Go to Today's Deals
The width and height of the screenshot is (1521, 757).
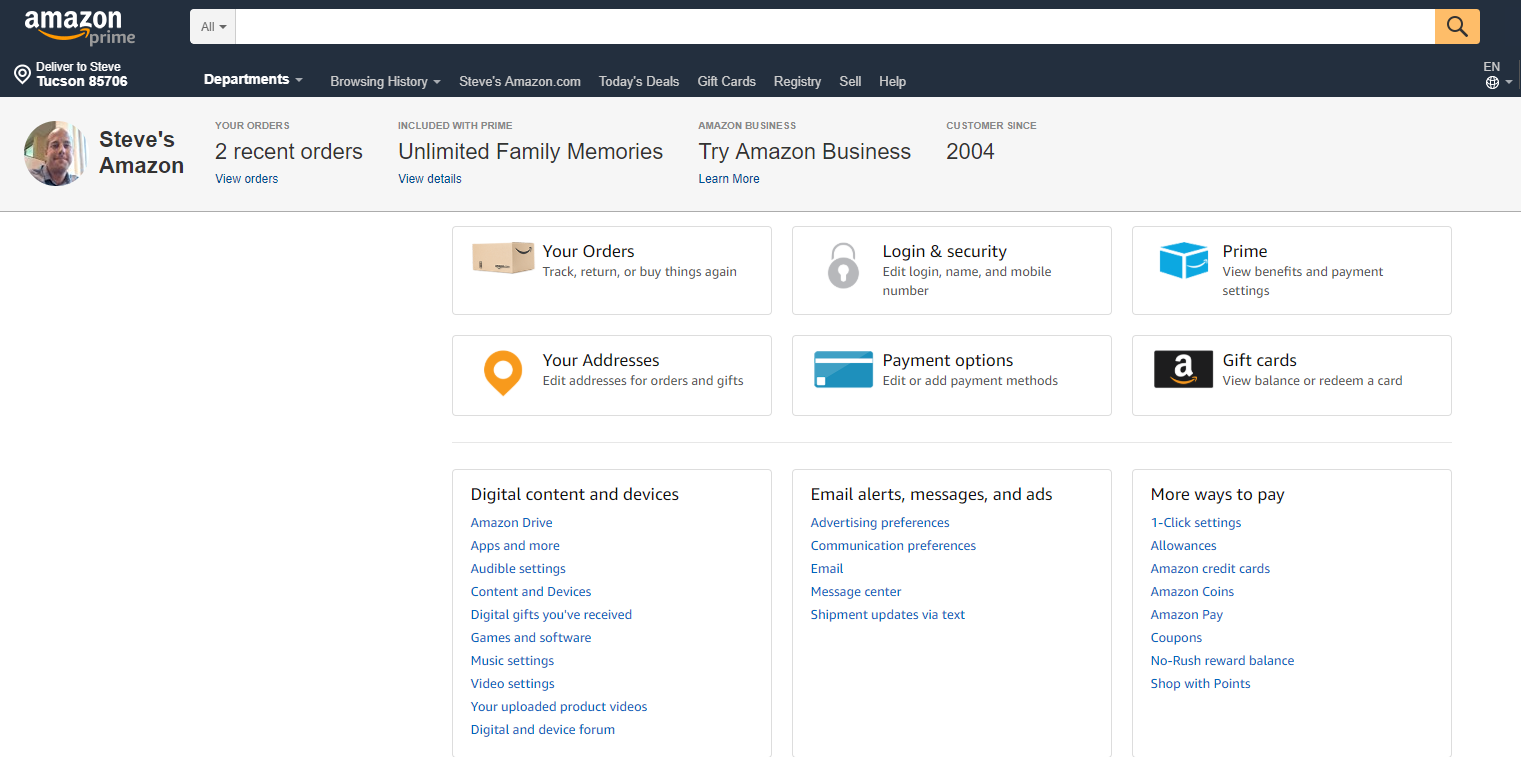click(x=639, y=82)
